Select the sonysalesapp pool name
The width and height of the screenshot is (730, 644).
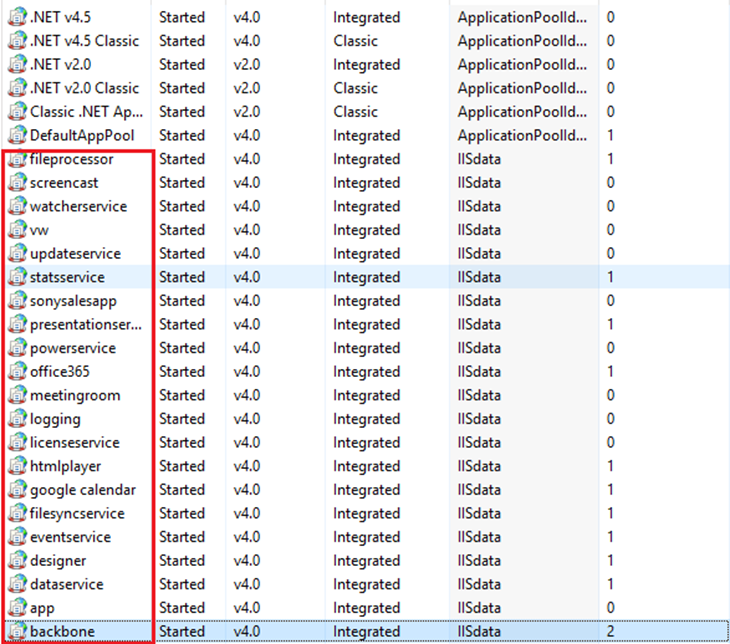click(73, 301)
